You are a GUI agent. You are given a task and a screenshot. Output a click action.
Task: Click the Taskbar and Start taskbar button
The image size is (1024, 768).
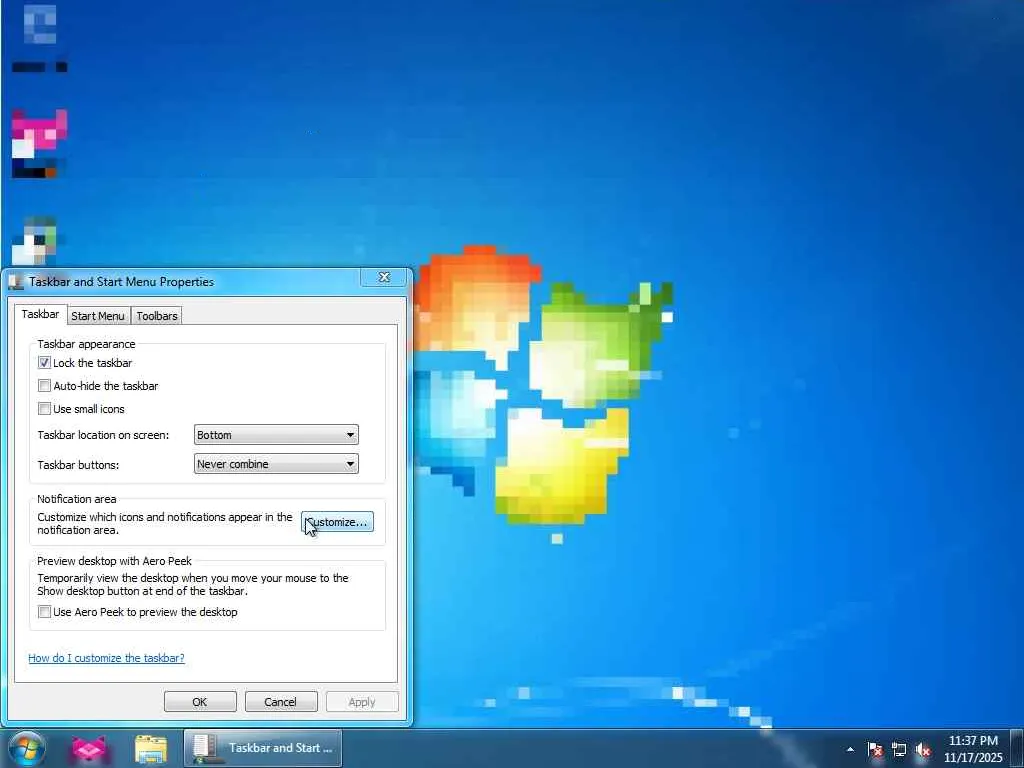(263, 748)
